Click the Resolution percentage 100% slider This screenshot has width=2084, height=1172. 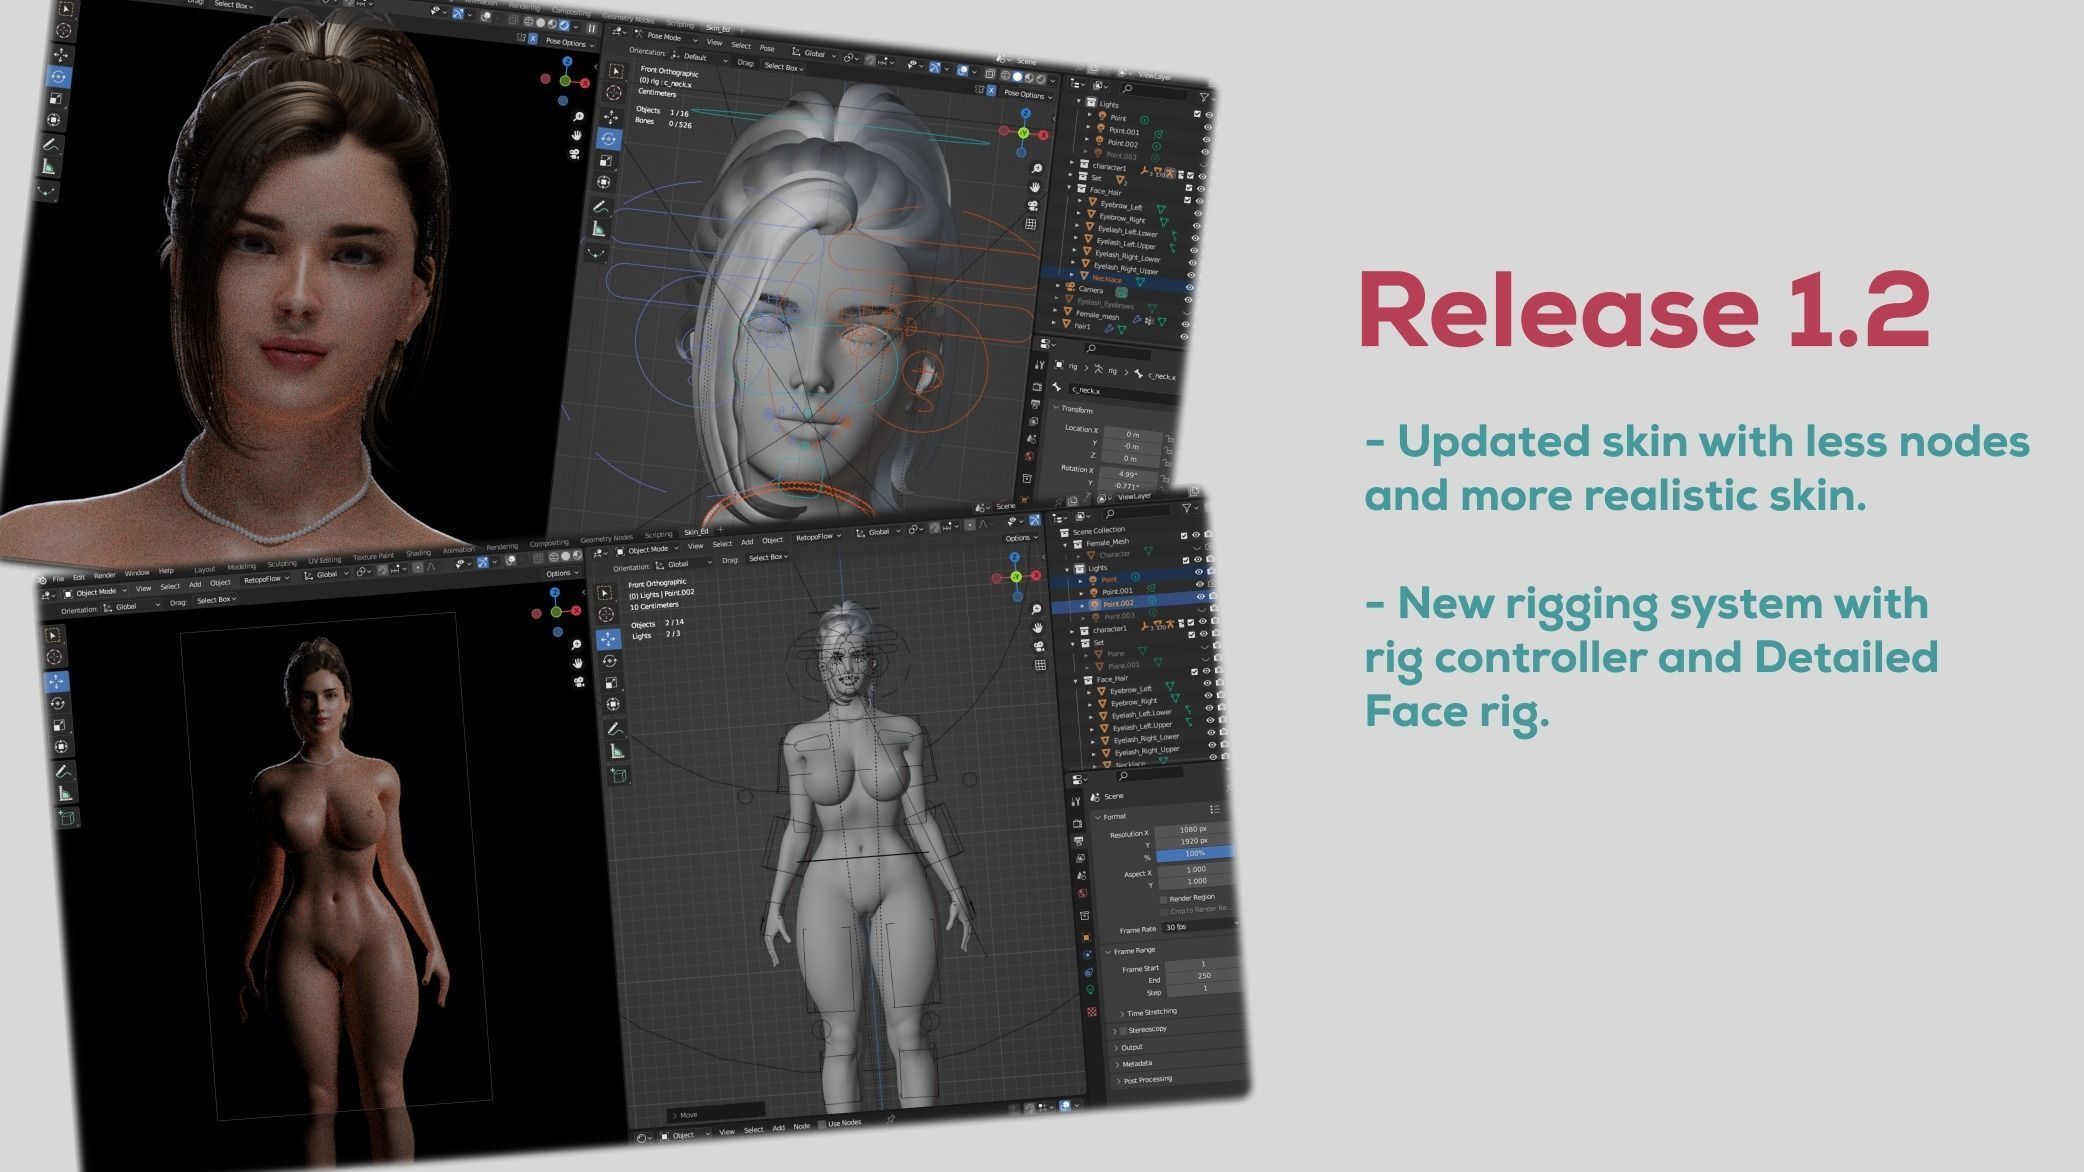pyautogui.click(x=1194, y=853)
